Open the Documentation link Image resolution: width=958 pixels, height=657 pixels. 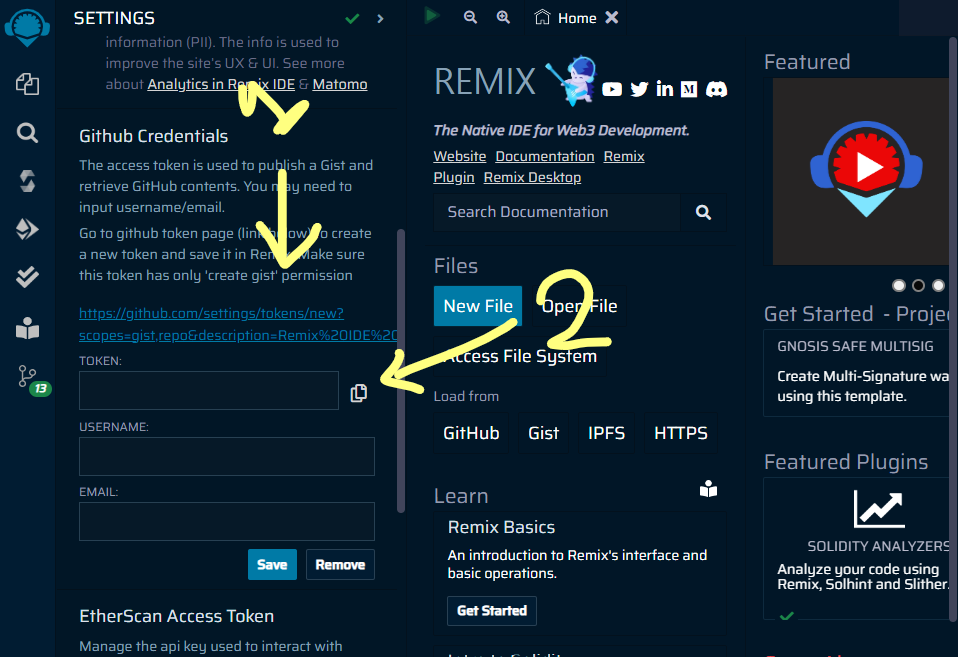[x=545, y=156]
